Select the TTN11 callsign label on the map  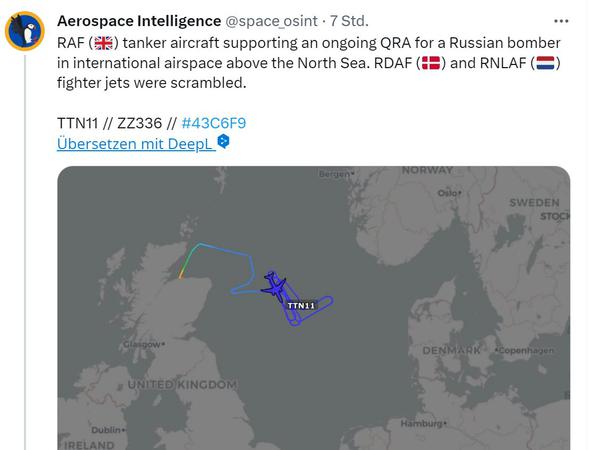[x=301, y=306]
